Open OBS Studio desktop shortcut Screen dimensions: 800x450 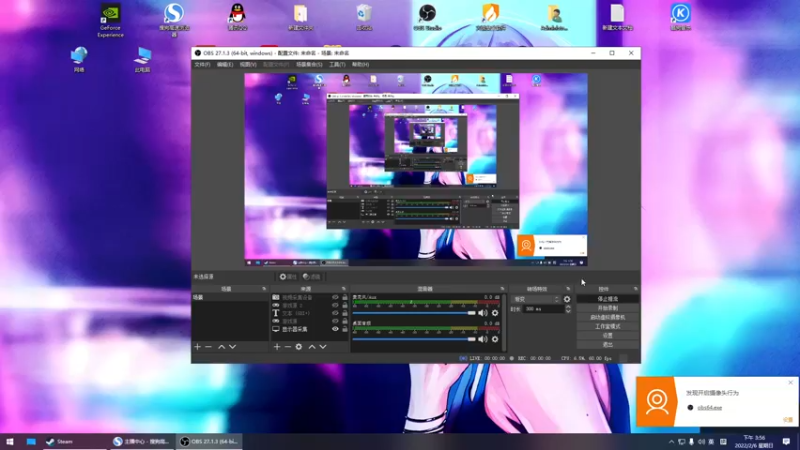[427, 18]
